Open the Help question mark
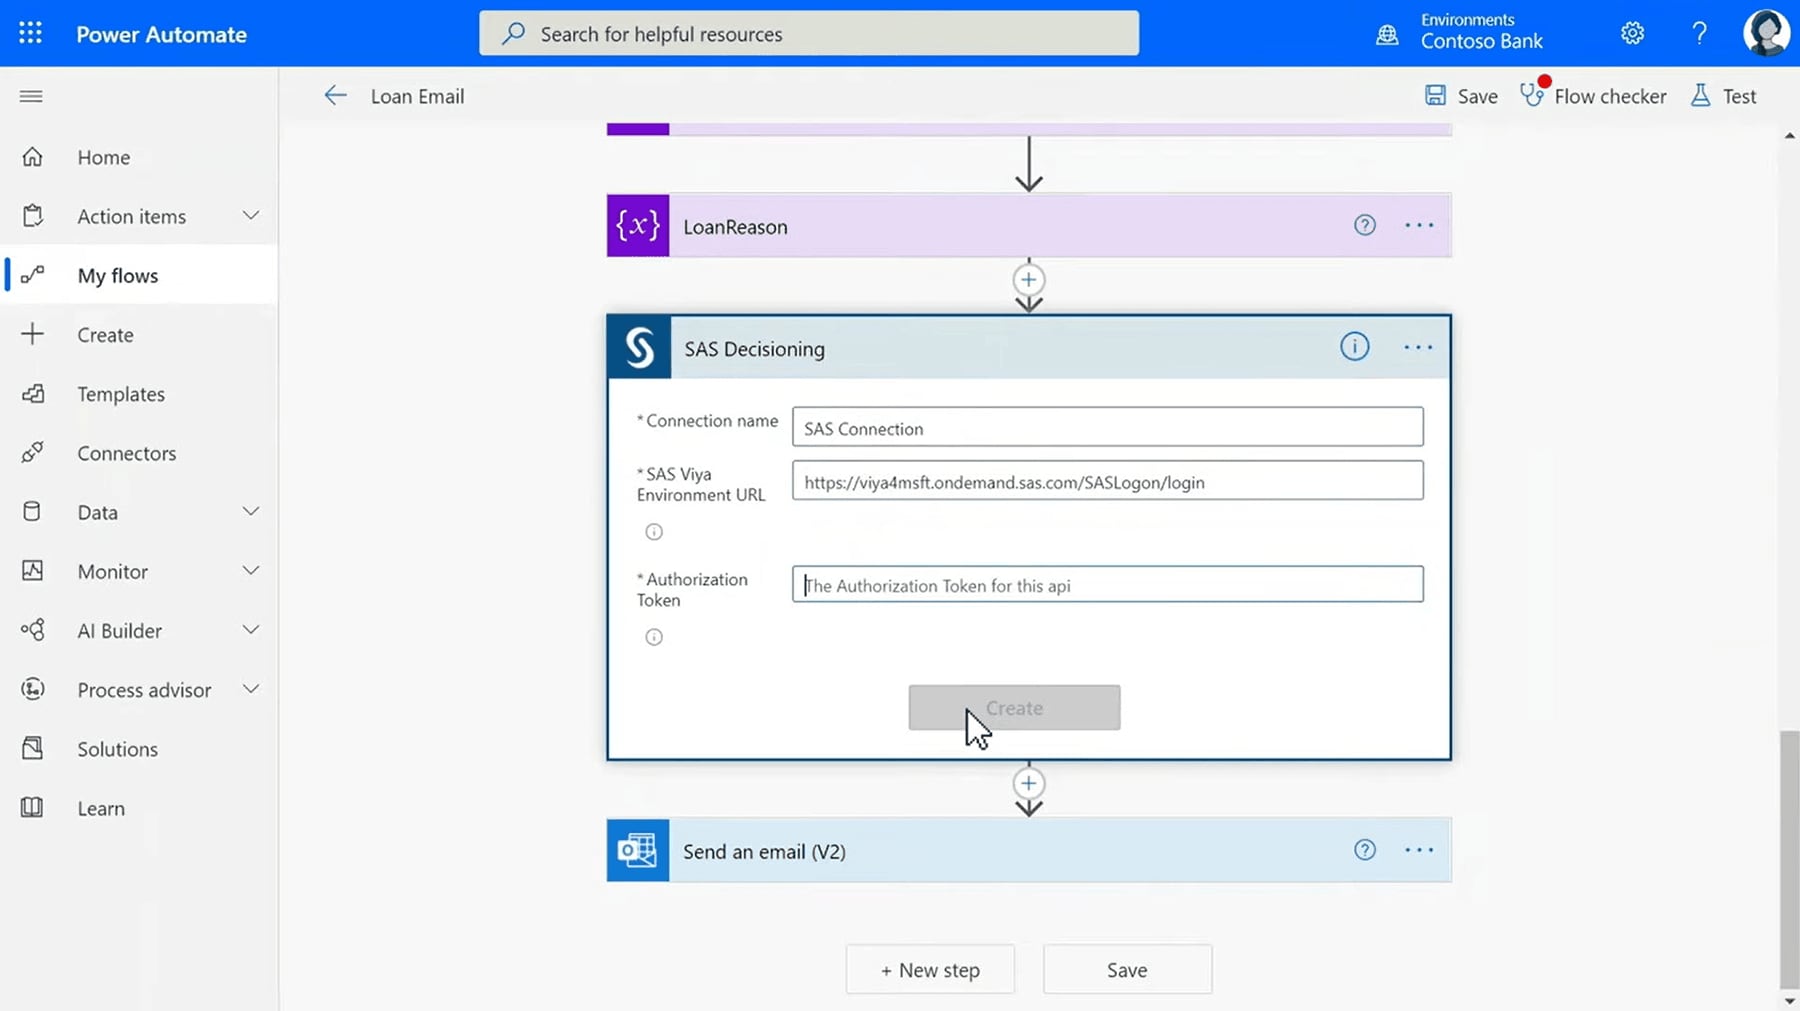Viewport: 1800px width, 1011px height. [x=1699, y=33]
